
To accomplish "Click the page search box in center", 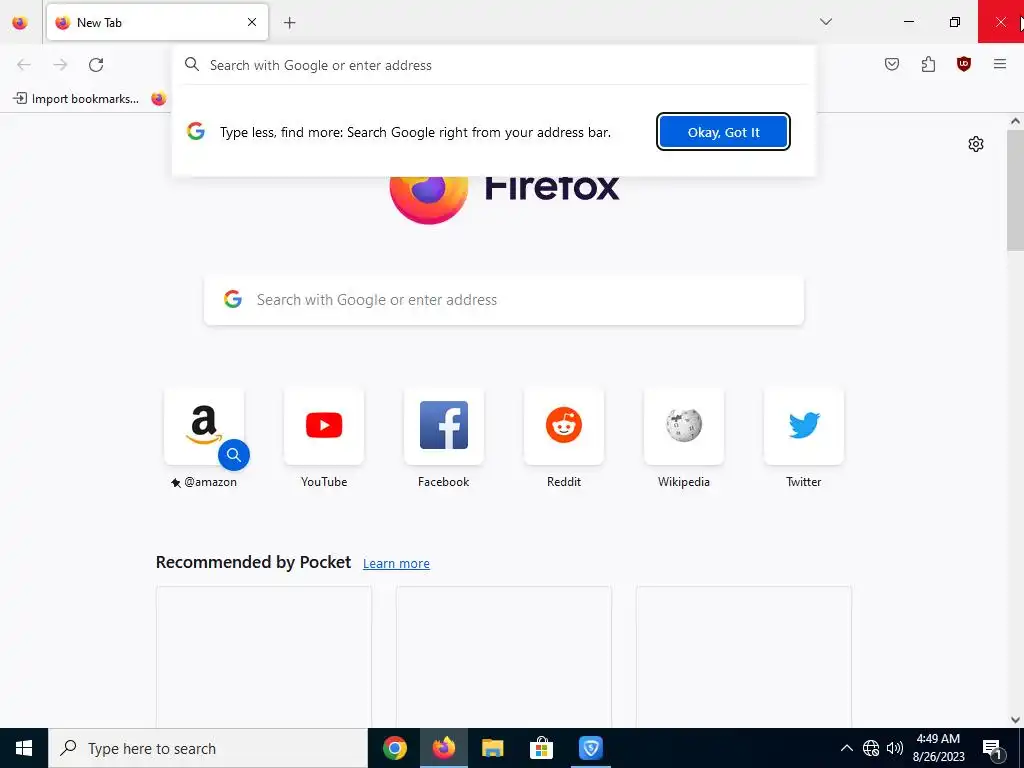I will point(504,300).
